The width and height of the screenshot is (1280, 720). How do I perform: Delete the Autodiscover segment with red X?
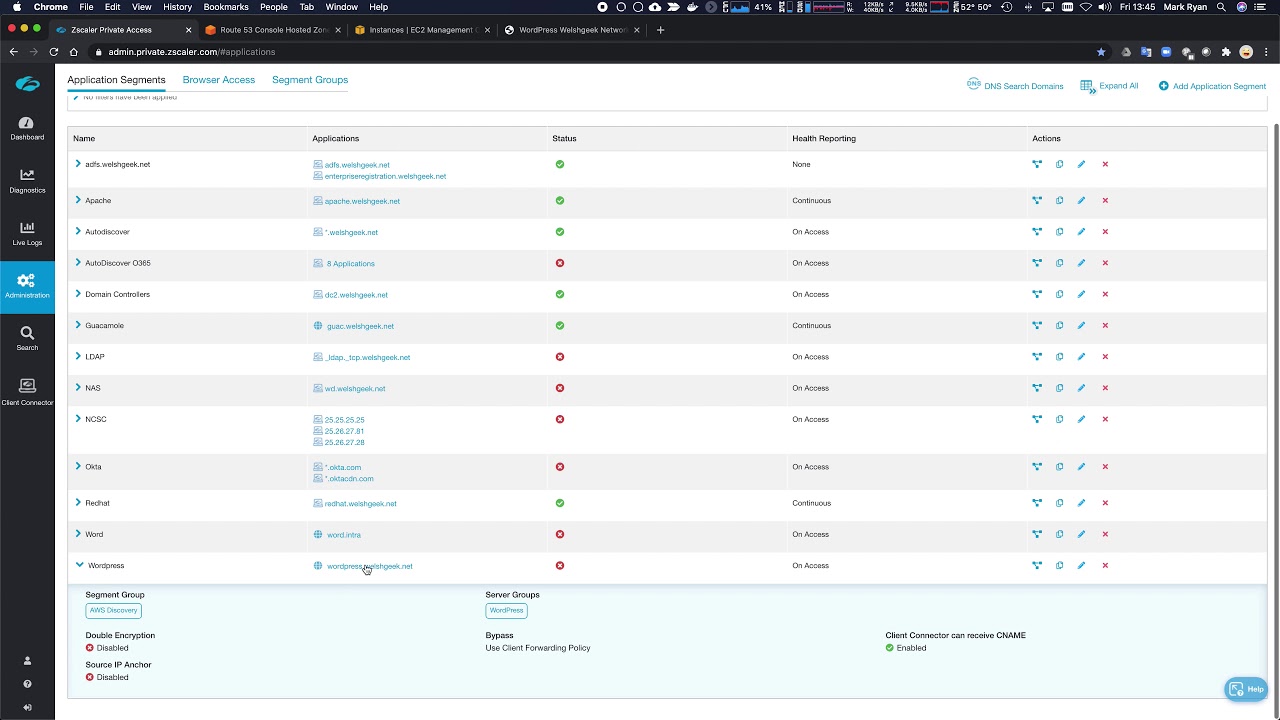tap(1105, 232)
